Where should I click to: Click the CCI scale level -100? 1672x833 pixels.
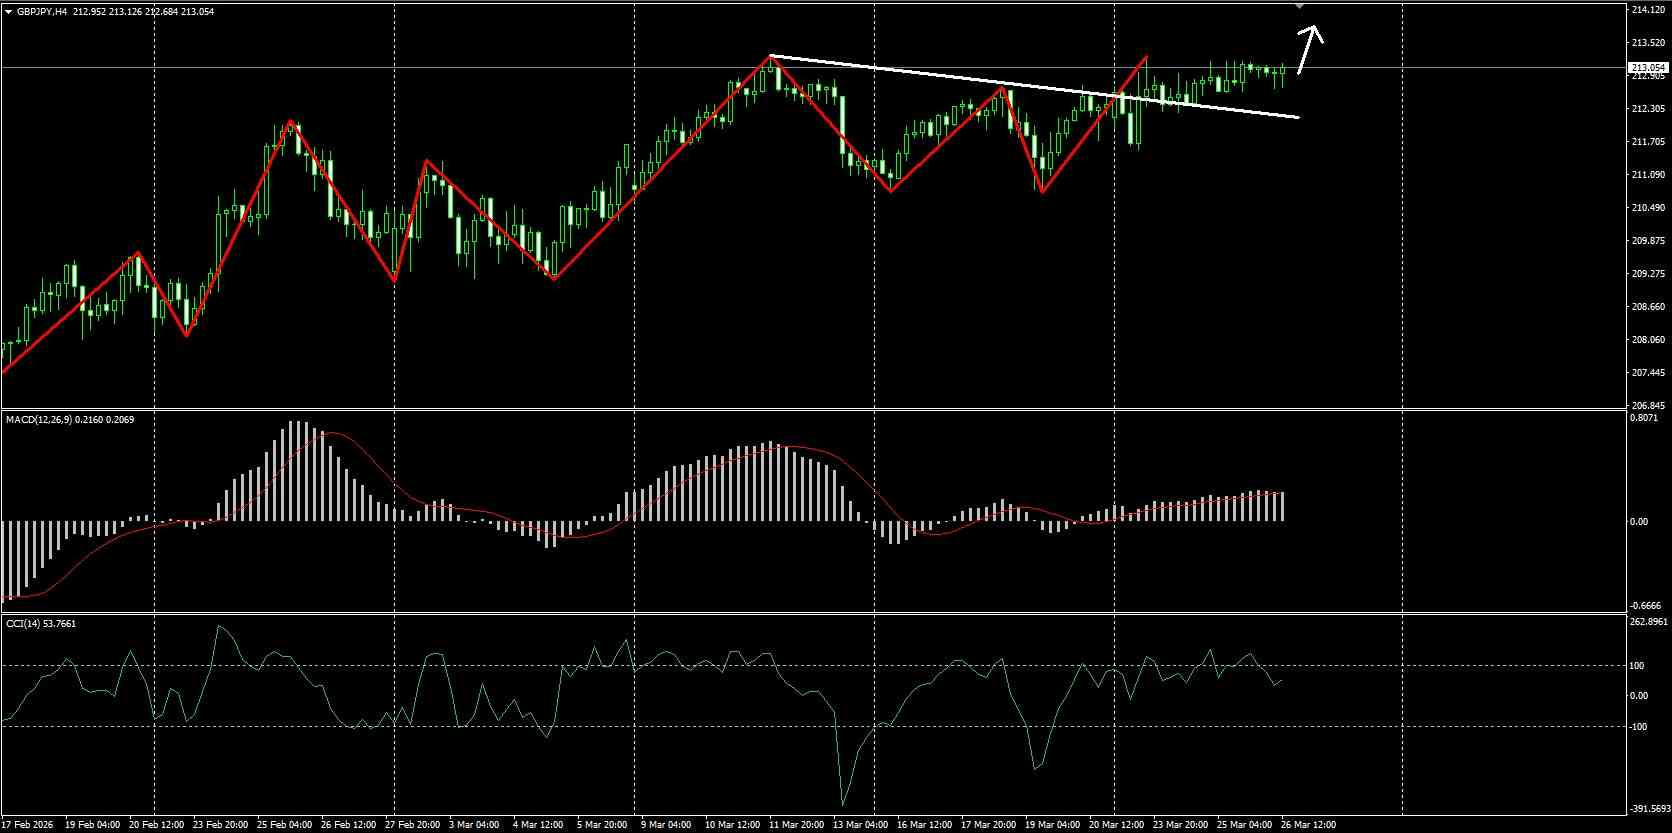tap(1639, 727)
